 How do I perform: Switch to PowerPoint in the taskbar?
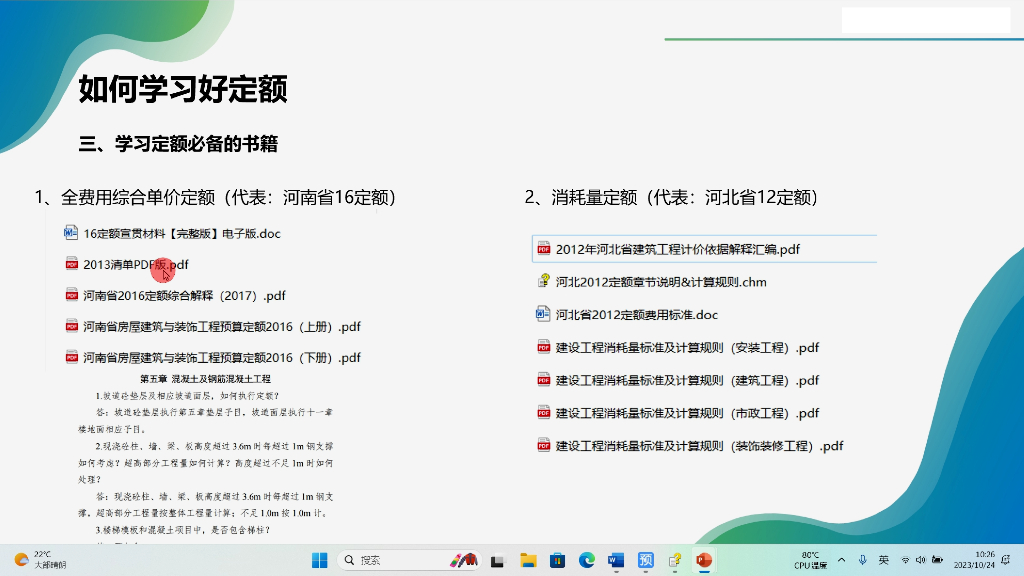coord(703,560)
